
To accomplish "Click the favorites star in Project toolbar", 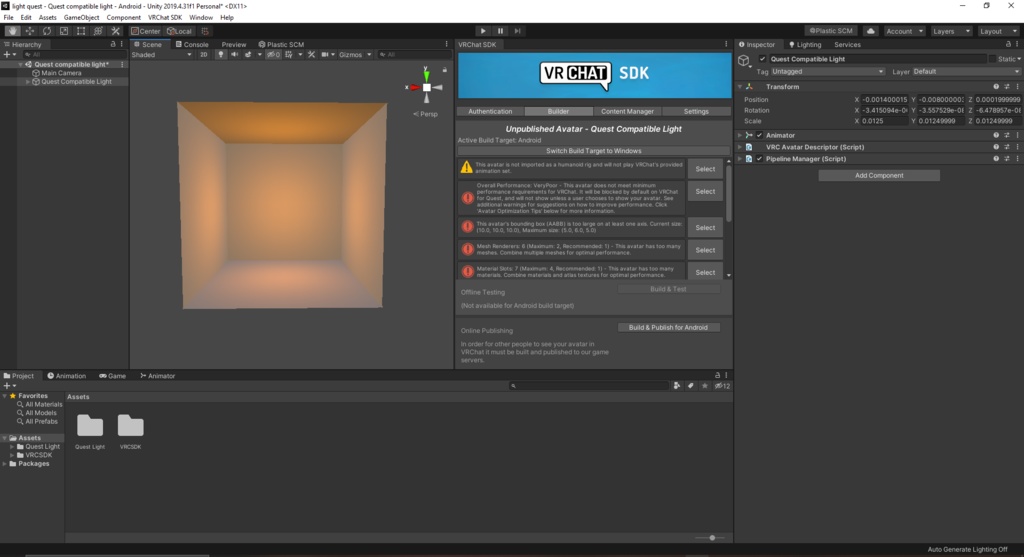I will 705,386.
